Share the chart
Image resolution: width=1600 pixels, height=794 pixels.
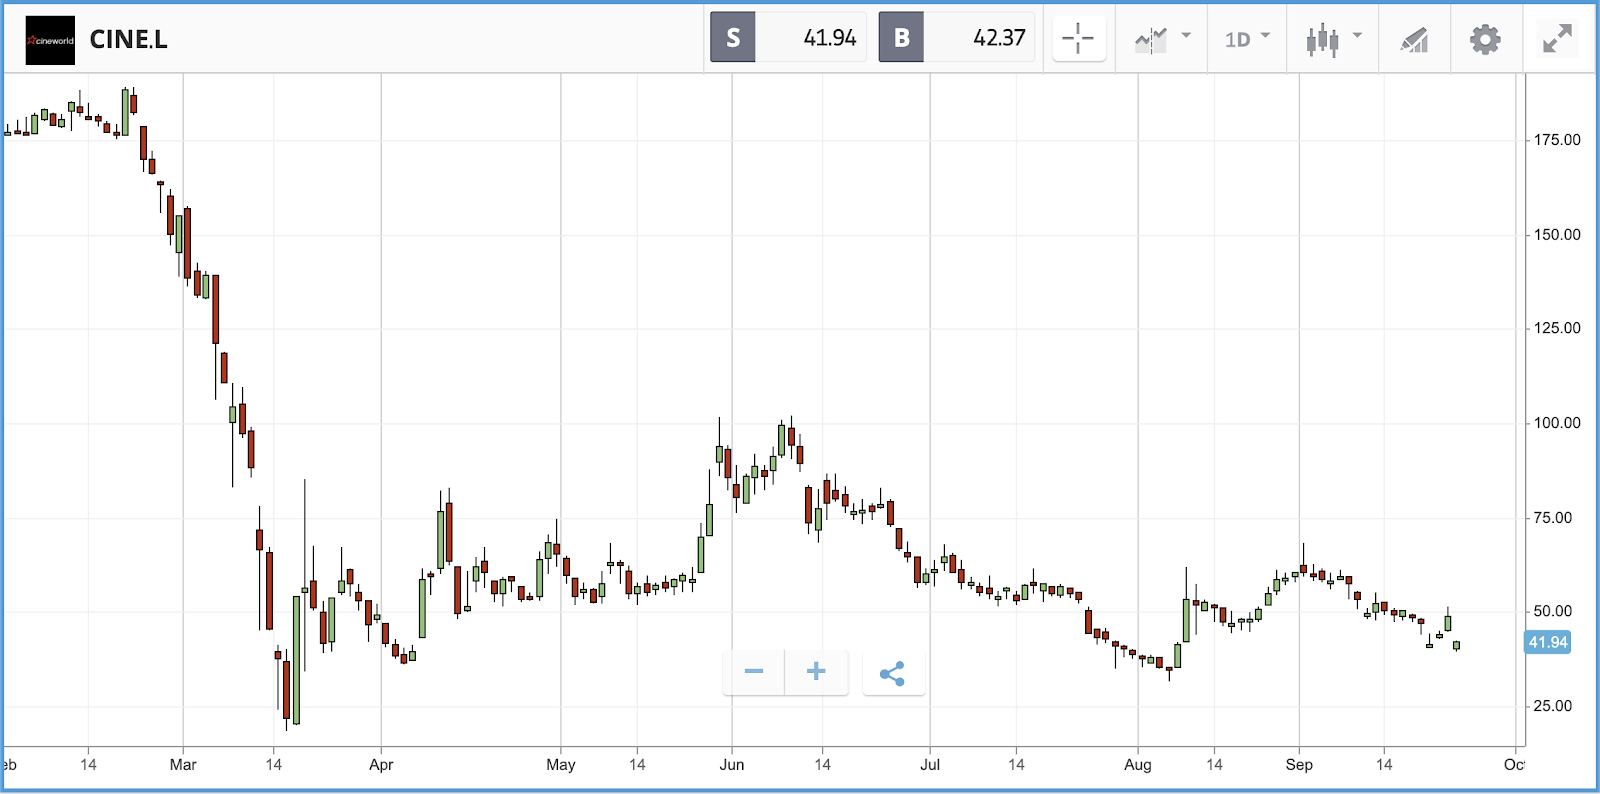[892, 673]
